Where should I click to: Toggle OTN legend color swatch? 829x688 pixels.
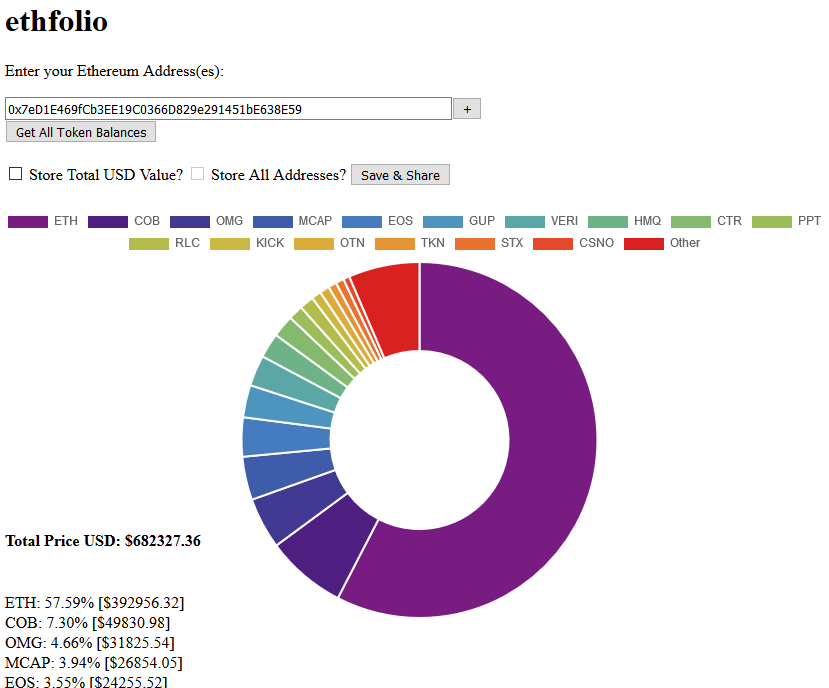click(x=314, y=244)
